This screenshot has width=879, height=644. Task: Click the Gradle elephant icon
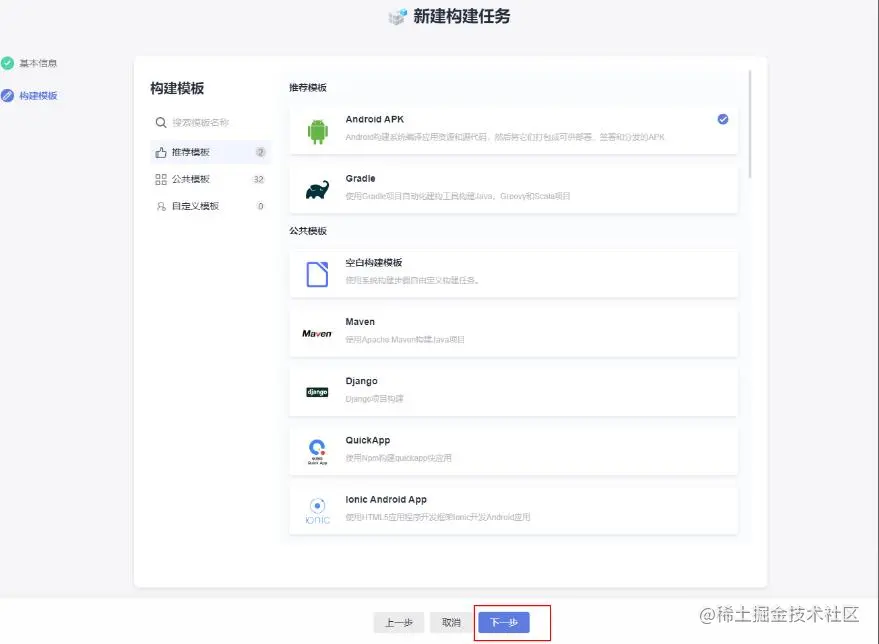[317, 190]
